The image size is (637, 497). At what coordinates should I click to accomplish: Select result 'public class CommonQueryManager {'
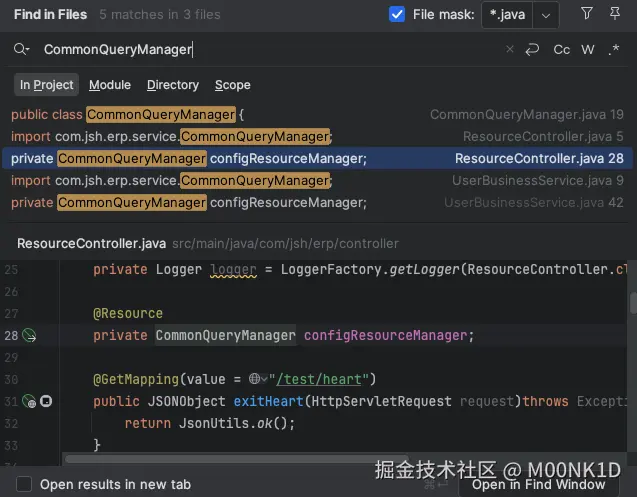click(318, 115)
